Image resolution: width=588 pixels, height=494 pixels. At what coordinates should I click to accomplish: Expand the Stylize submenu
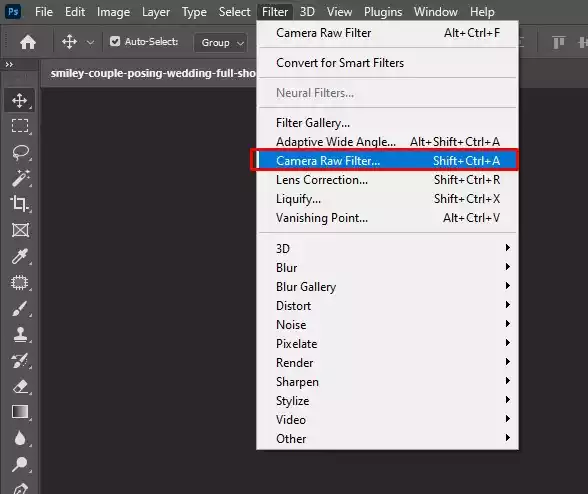388,401
